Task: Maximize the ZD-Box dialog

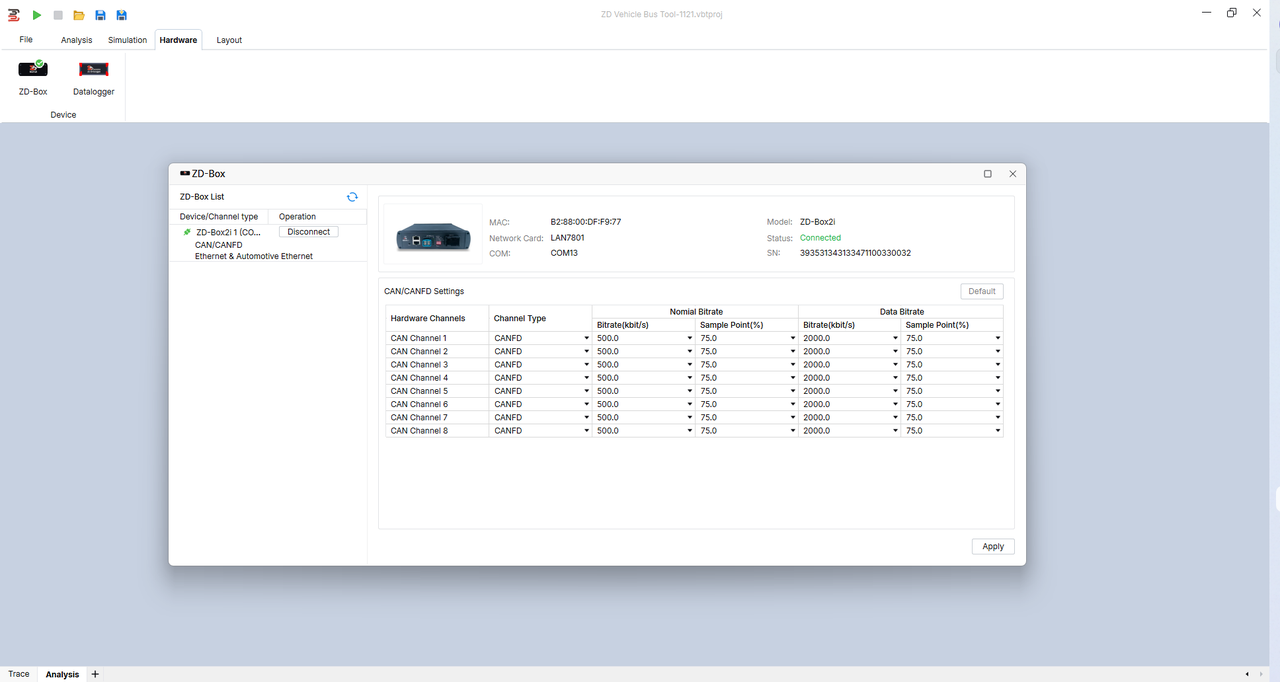Action: coord(988,174)
